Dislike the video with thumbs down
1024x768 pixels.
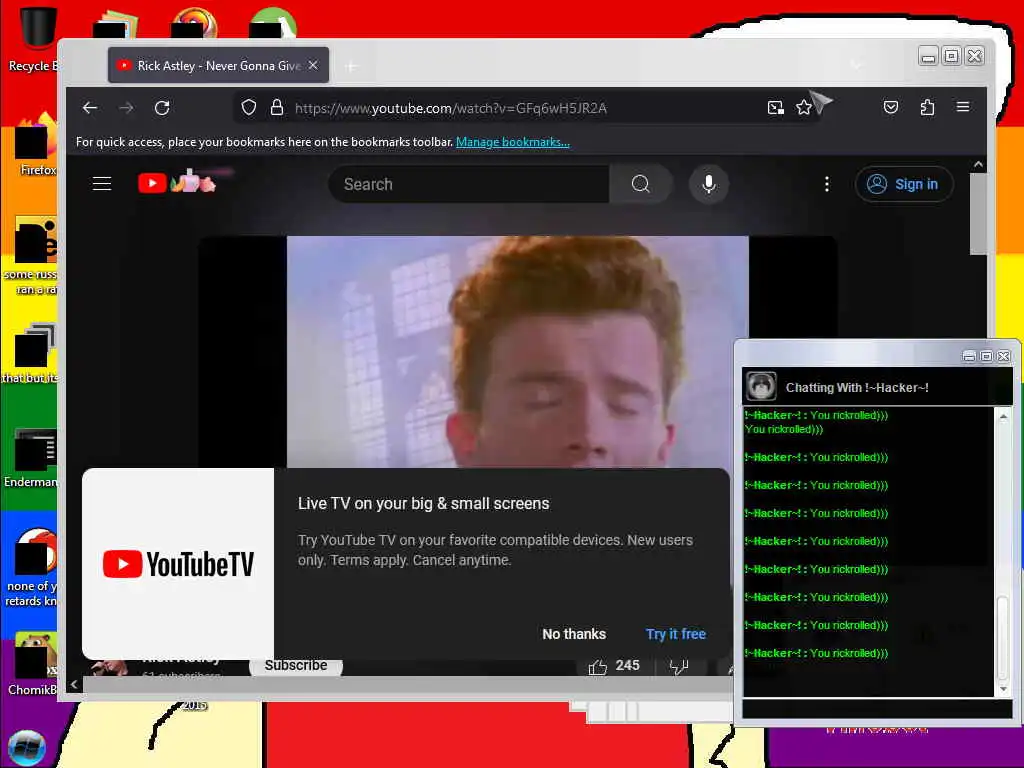[679, 667]
